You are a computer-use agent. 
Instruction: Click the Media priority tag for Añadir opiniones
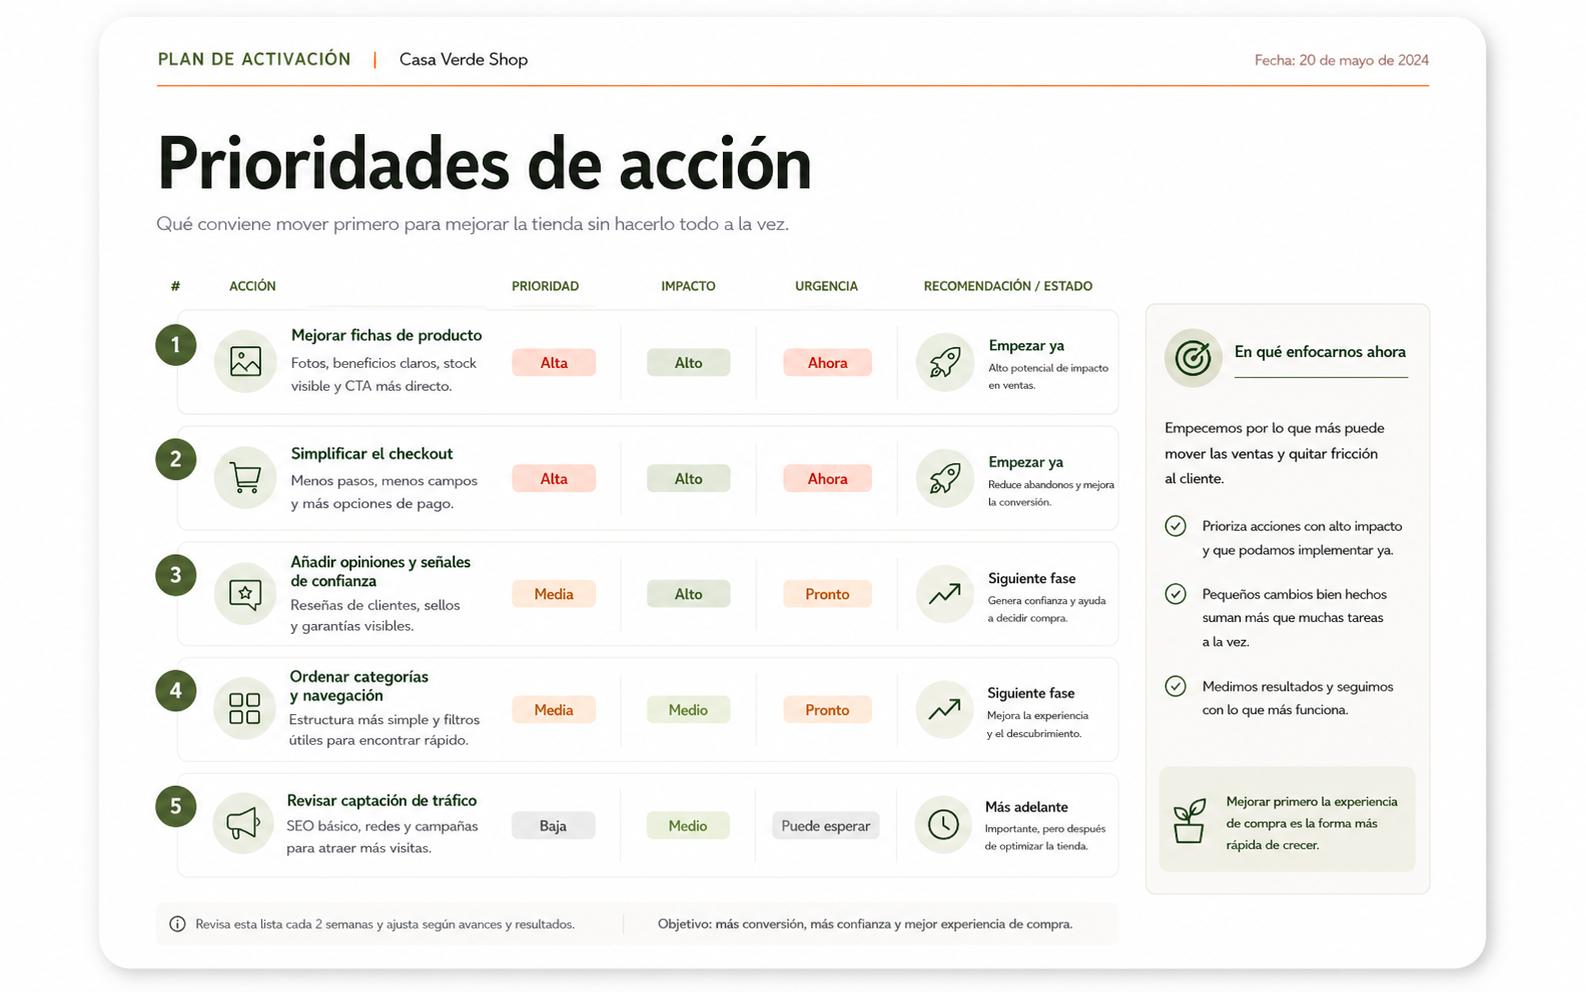coord(554,594)
